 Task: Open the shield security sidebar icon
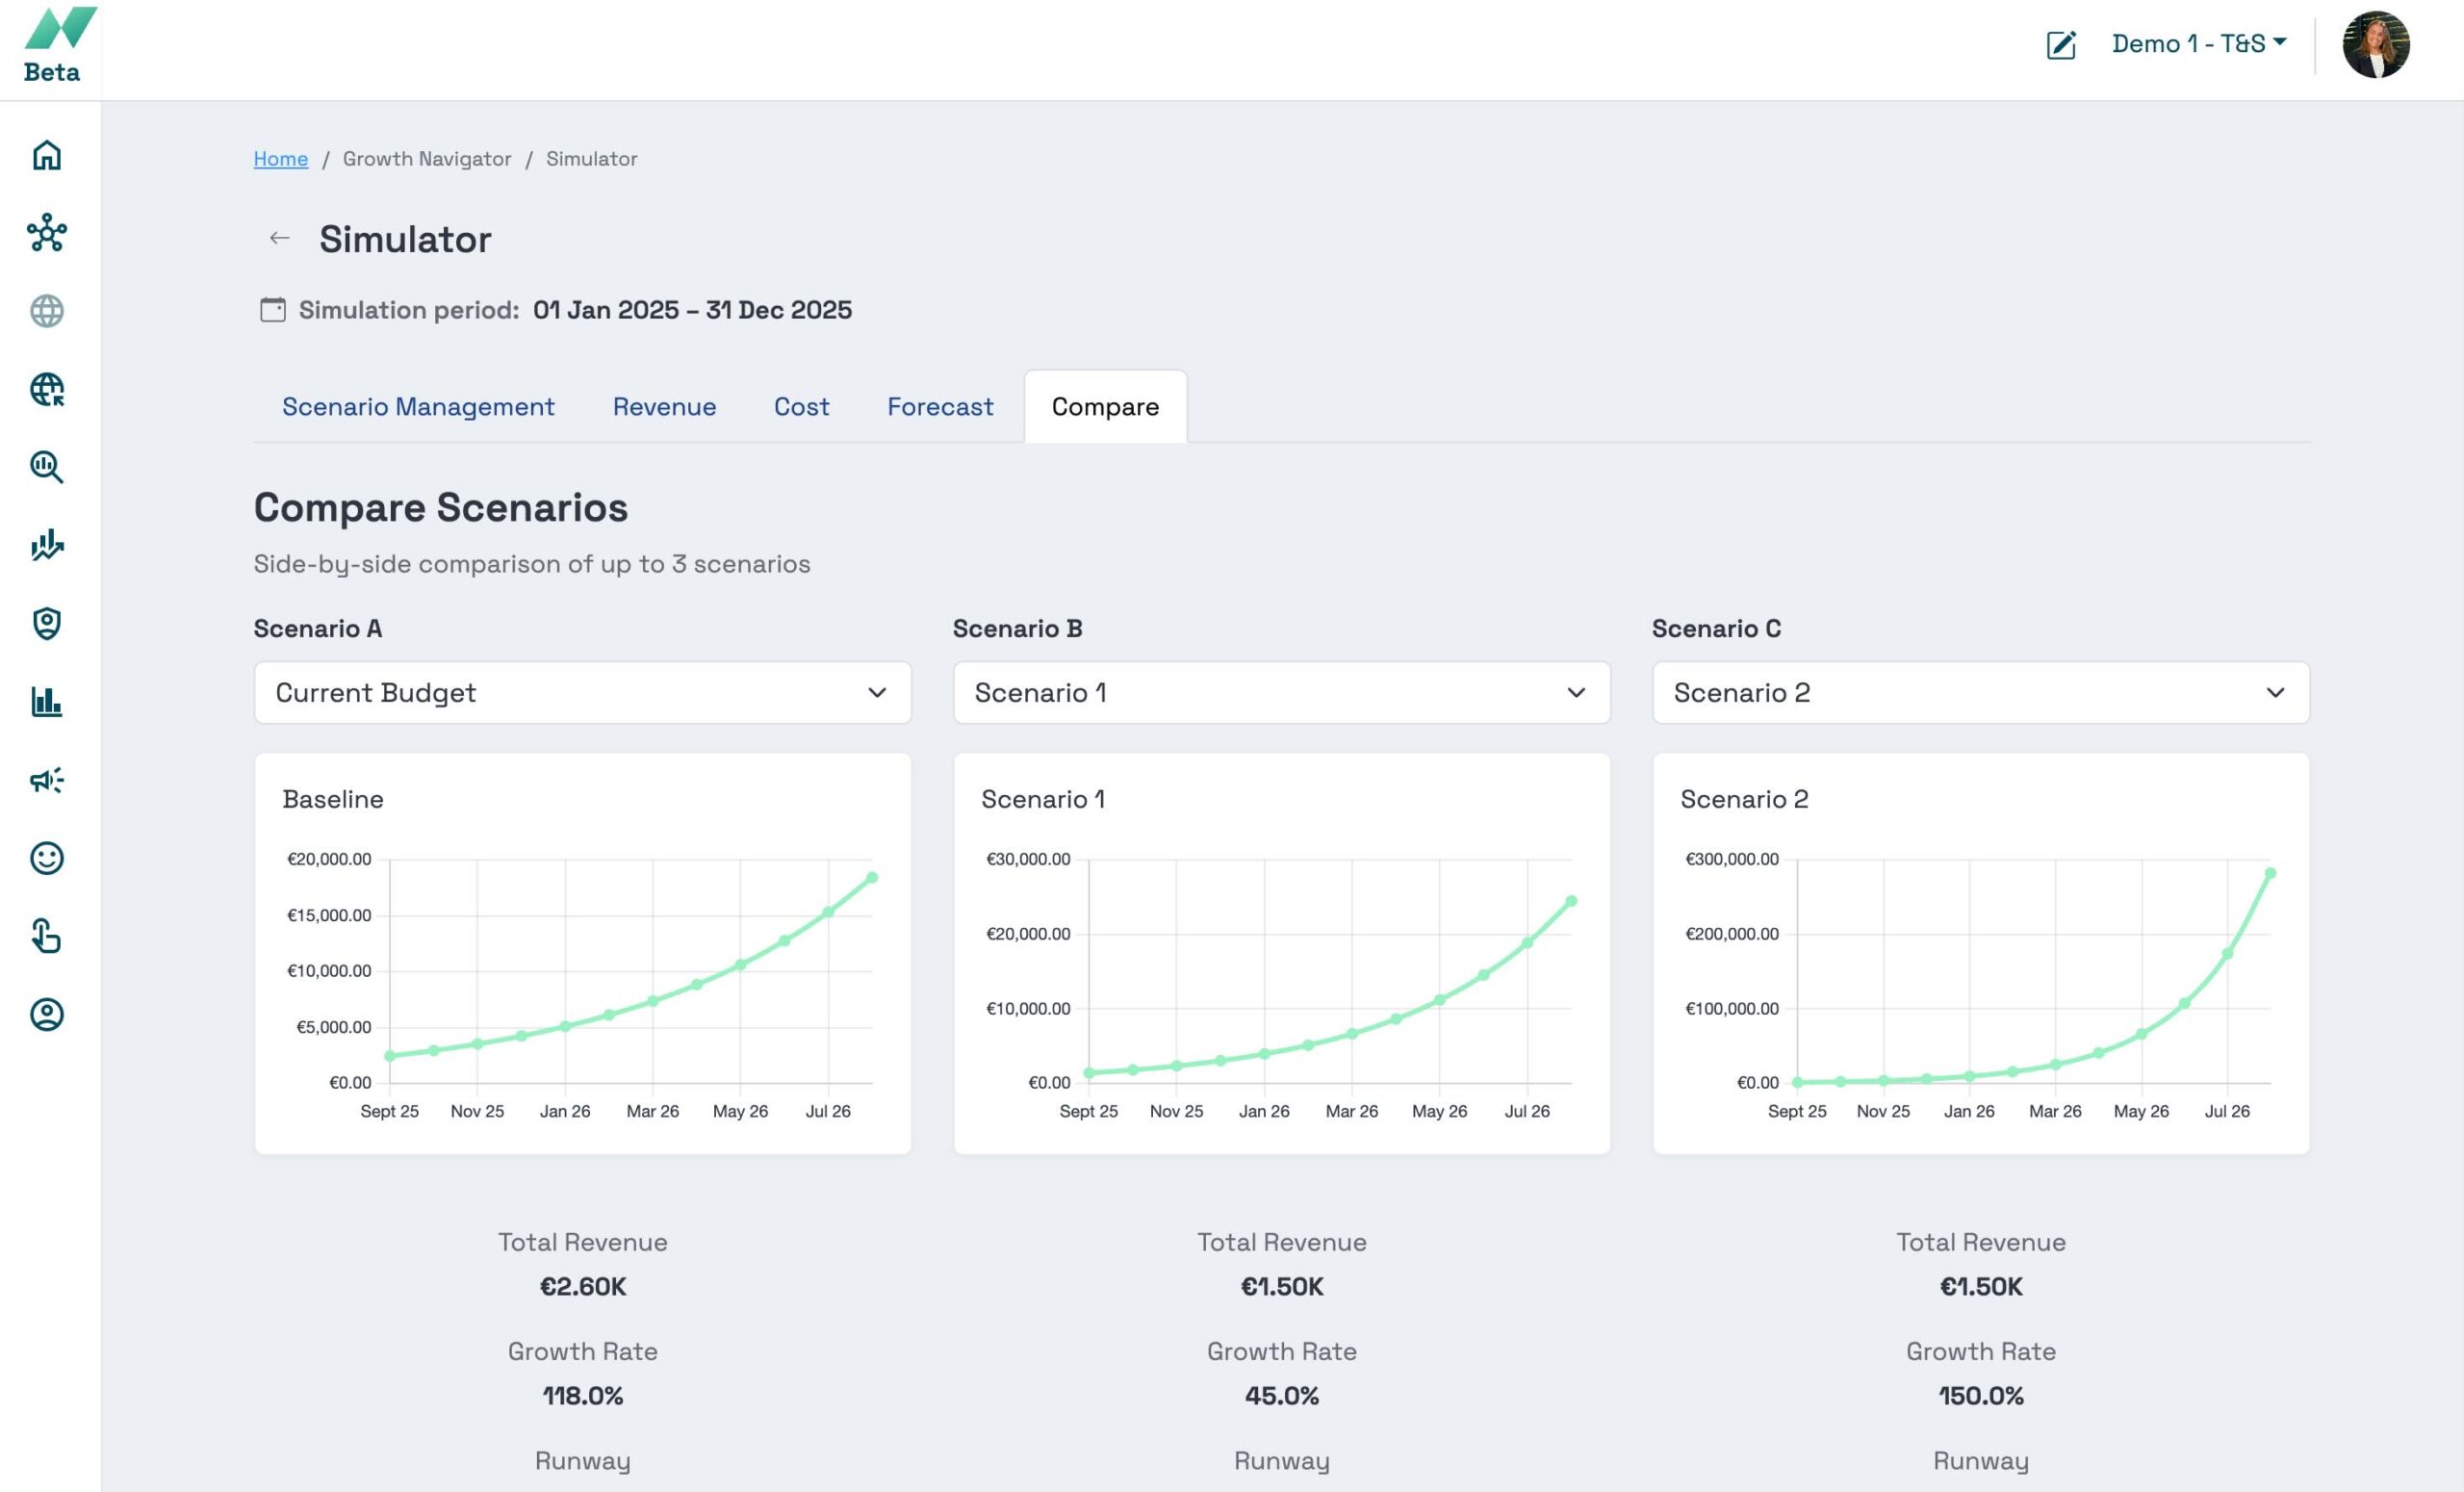coord(47,623)
